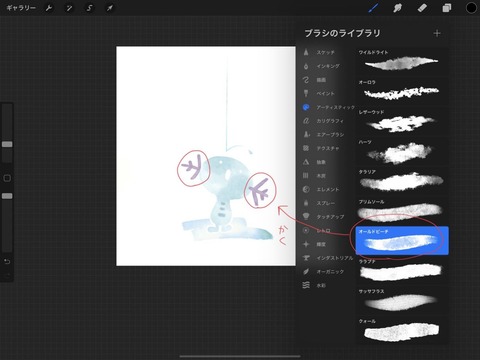Choose the タラリア brush
Viewport: 480px width, 360px height.
pos(402,180)
